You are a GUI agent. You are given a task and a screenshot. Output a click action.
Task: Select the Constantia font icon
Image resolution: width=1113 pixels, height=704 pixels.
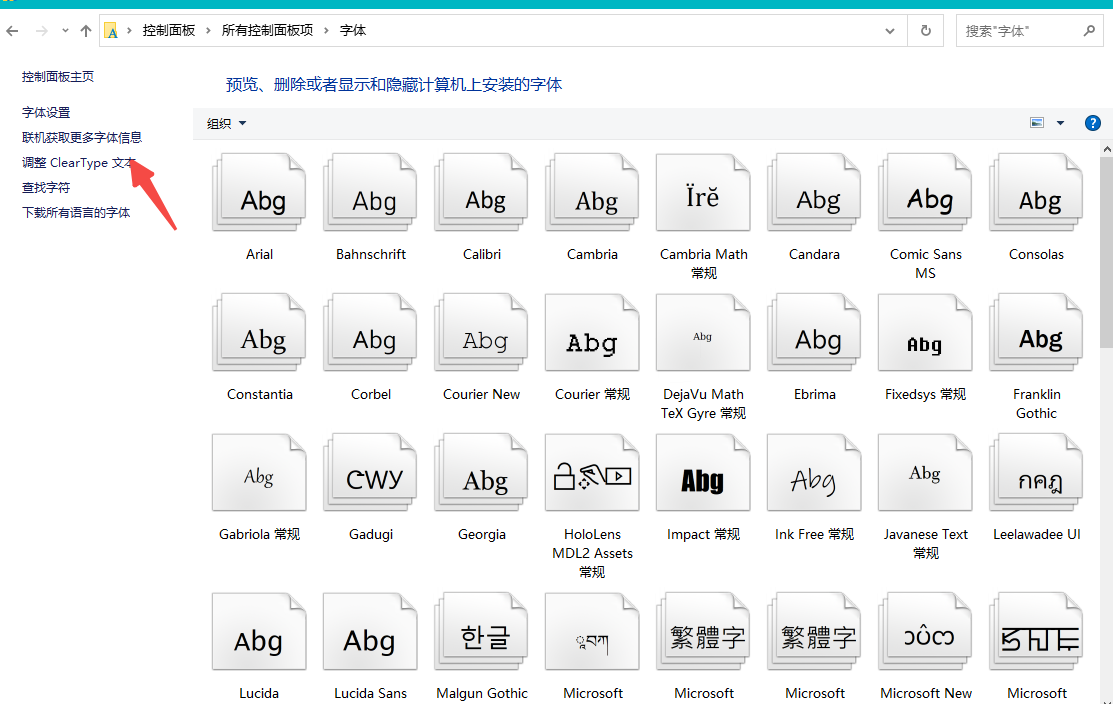click(259, 333)
